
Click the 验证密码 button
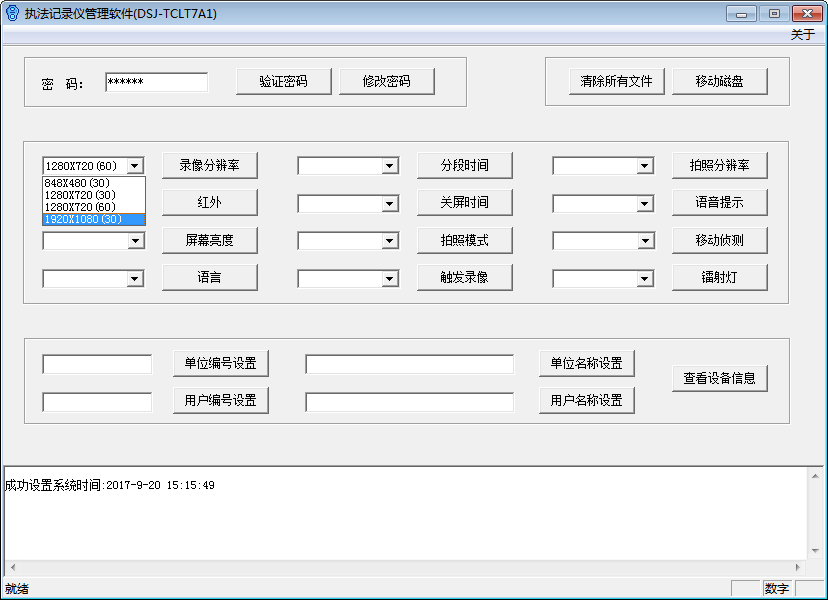tap(283, 82)
